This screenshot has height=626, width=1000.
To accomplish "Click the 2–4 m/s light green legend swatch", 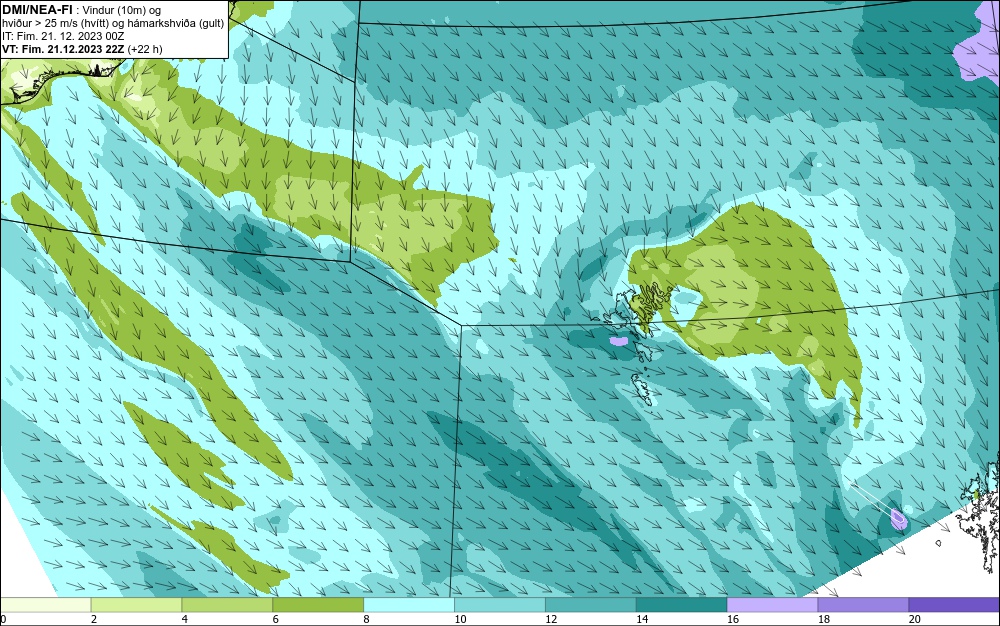I will pyautogui.click(x=136, y=604).
